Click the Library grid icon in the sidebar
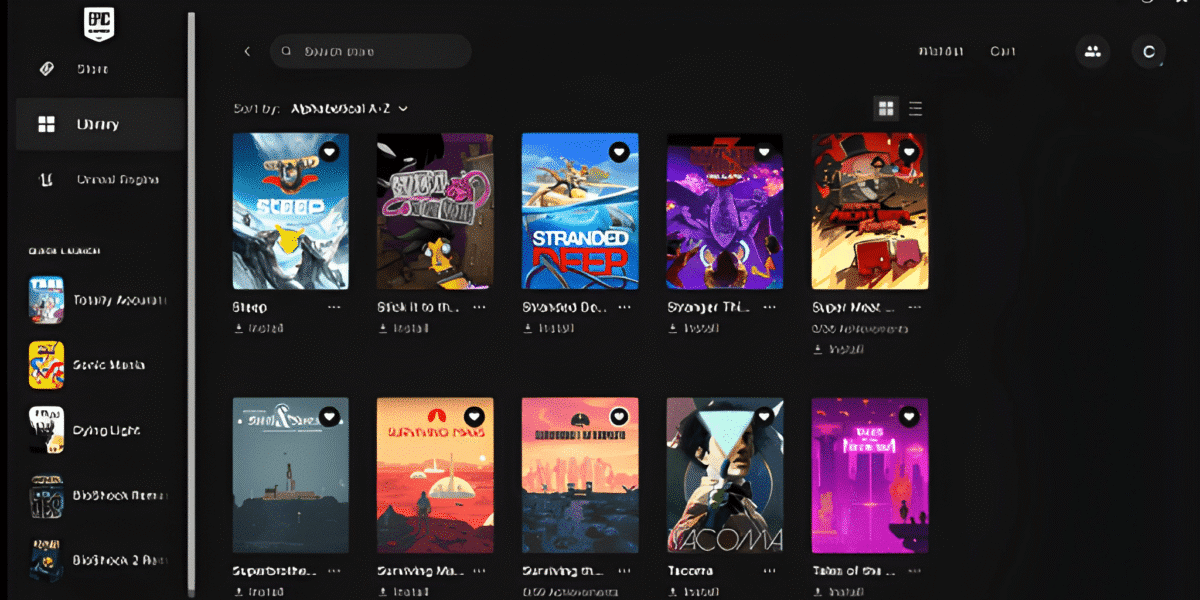The image size is (1200, 600). click(46, 124)
